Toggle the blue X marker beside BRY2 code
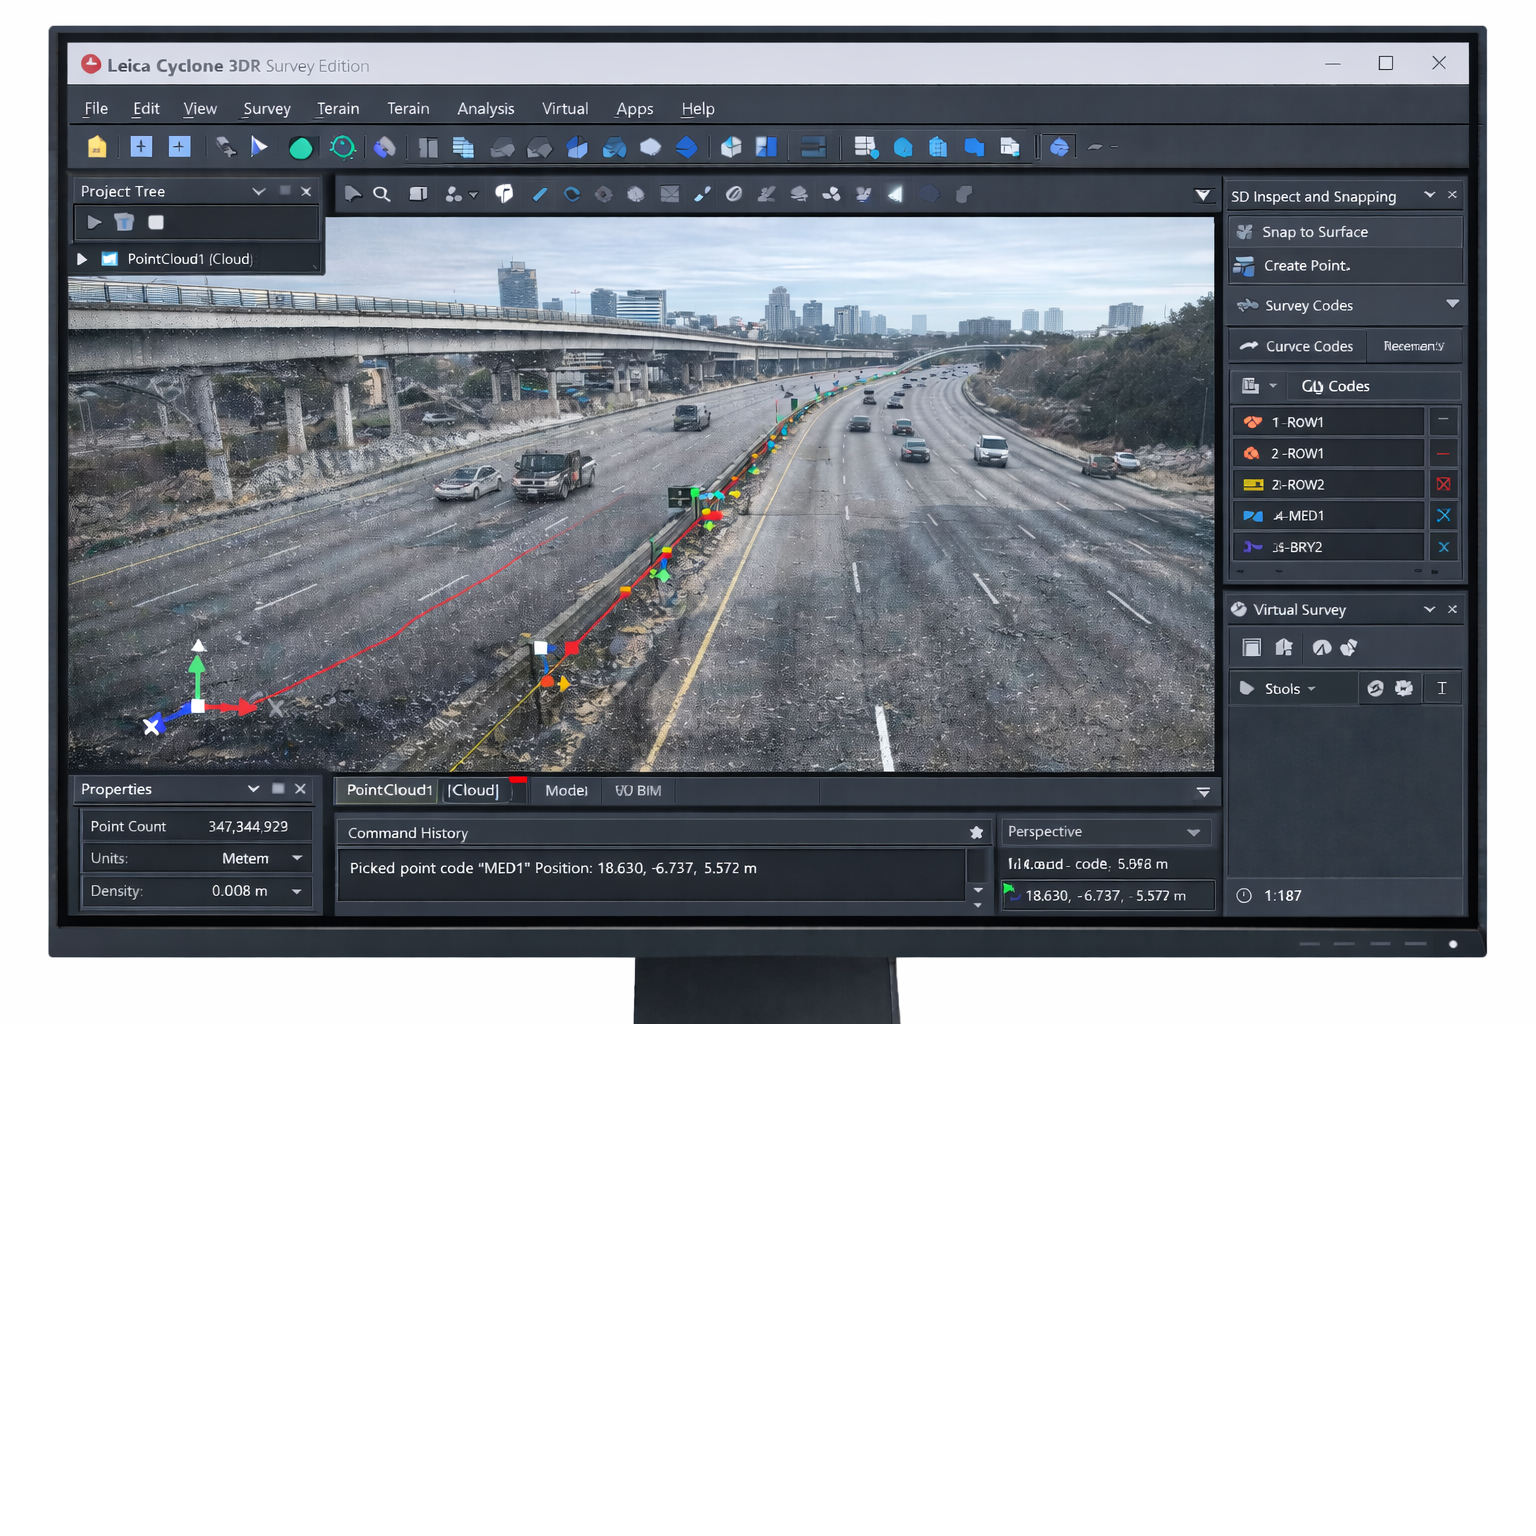Screen dimensions: 1536x1536 1443,547
